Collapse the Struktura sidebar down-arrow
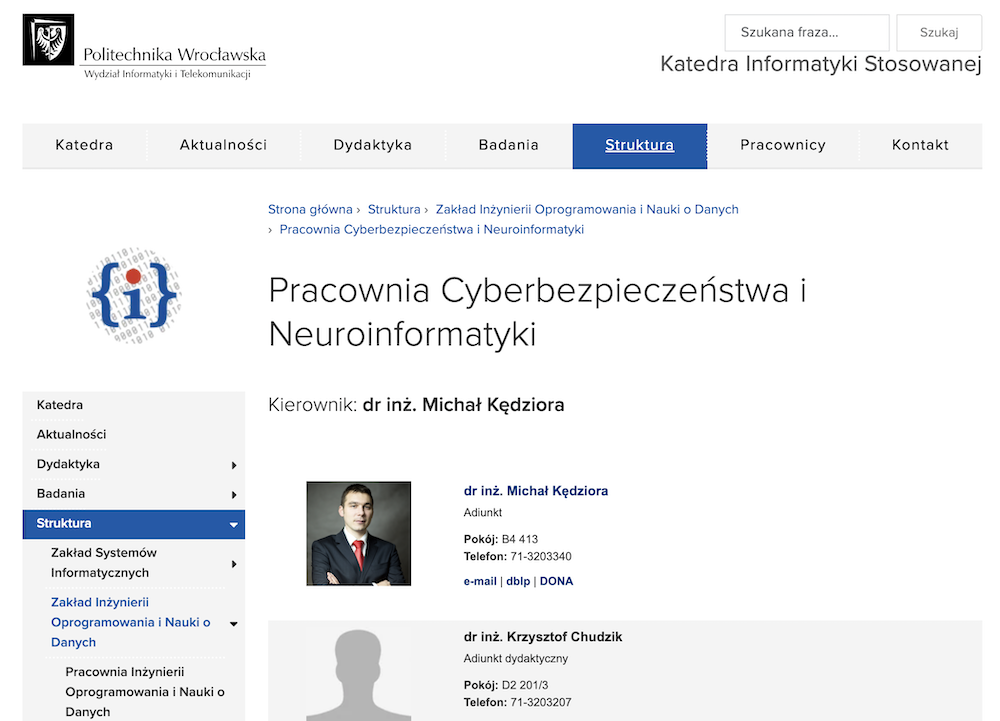 point(233,525)
